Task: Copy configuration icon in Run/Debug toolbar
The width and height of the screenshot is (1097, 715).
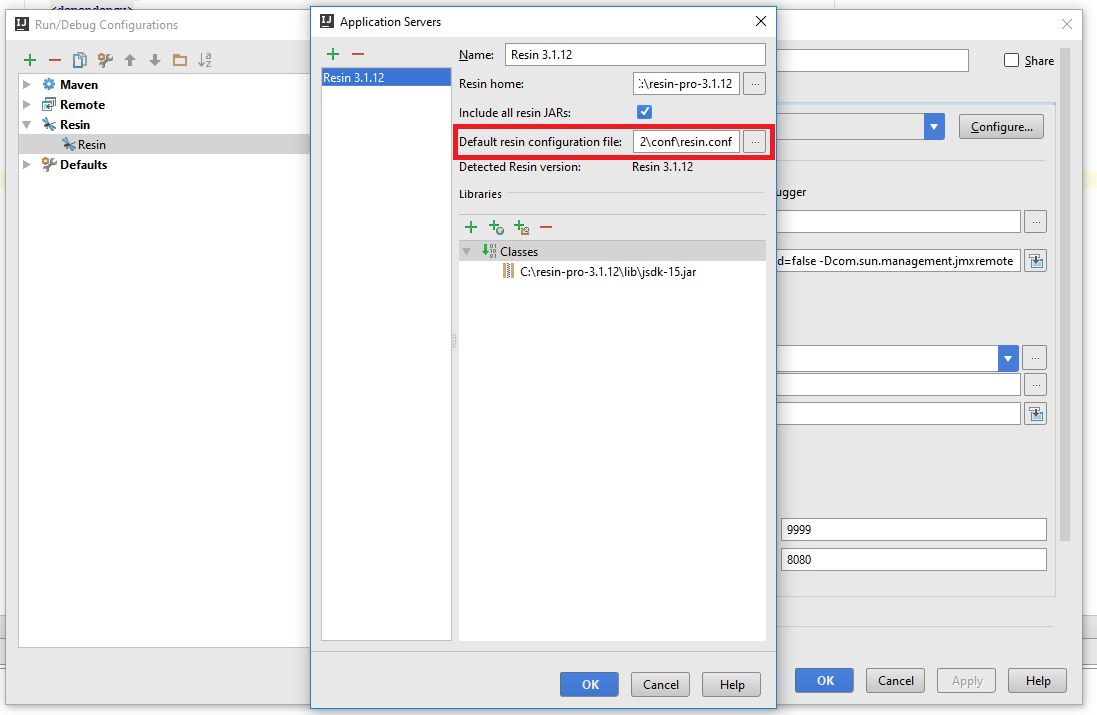Action: [x=80, y=60]
